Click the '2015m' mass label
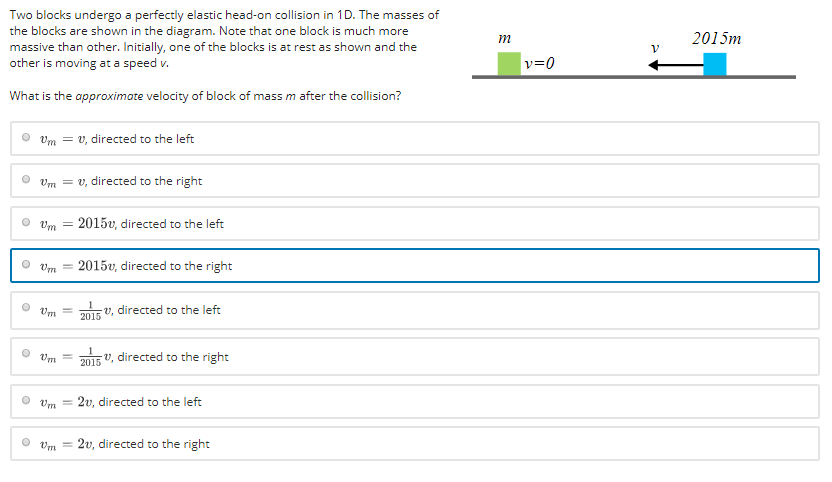 [716, 39]
